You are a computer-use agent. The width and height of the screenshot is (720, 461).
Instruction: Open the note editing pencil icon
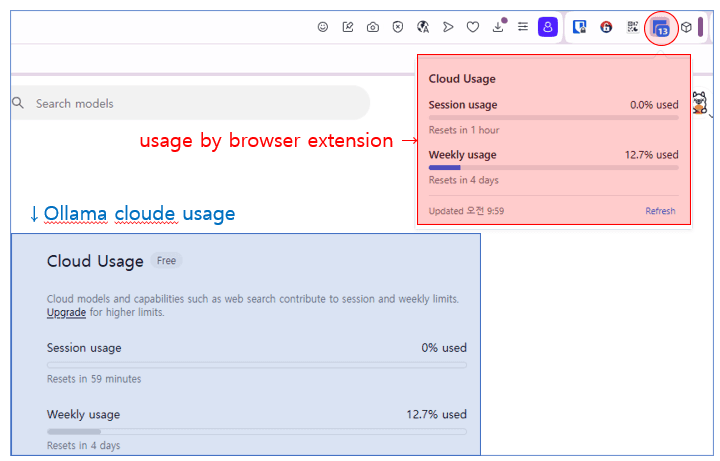point(348,27)
